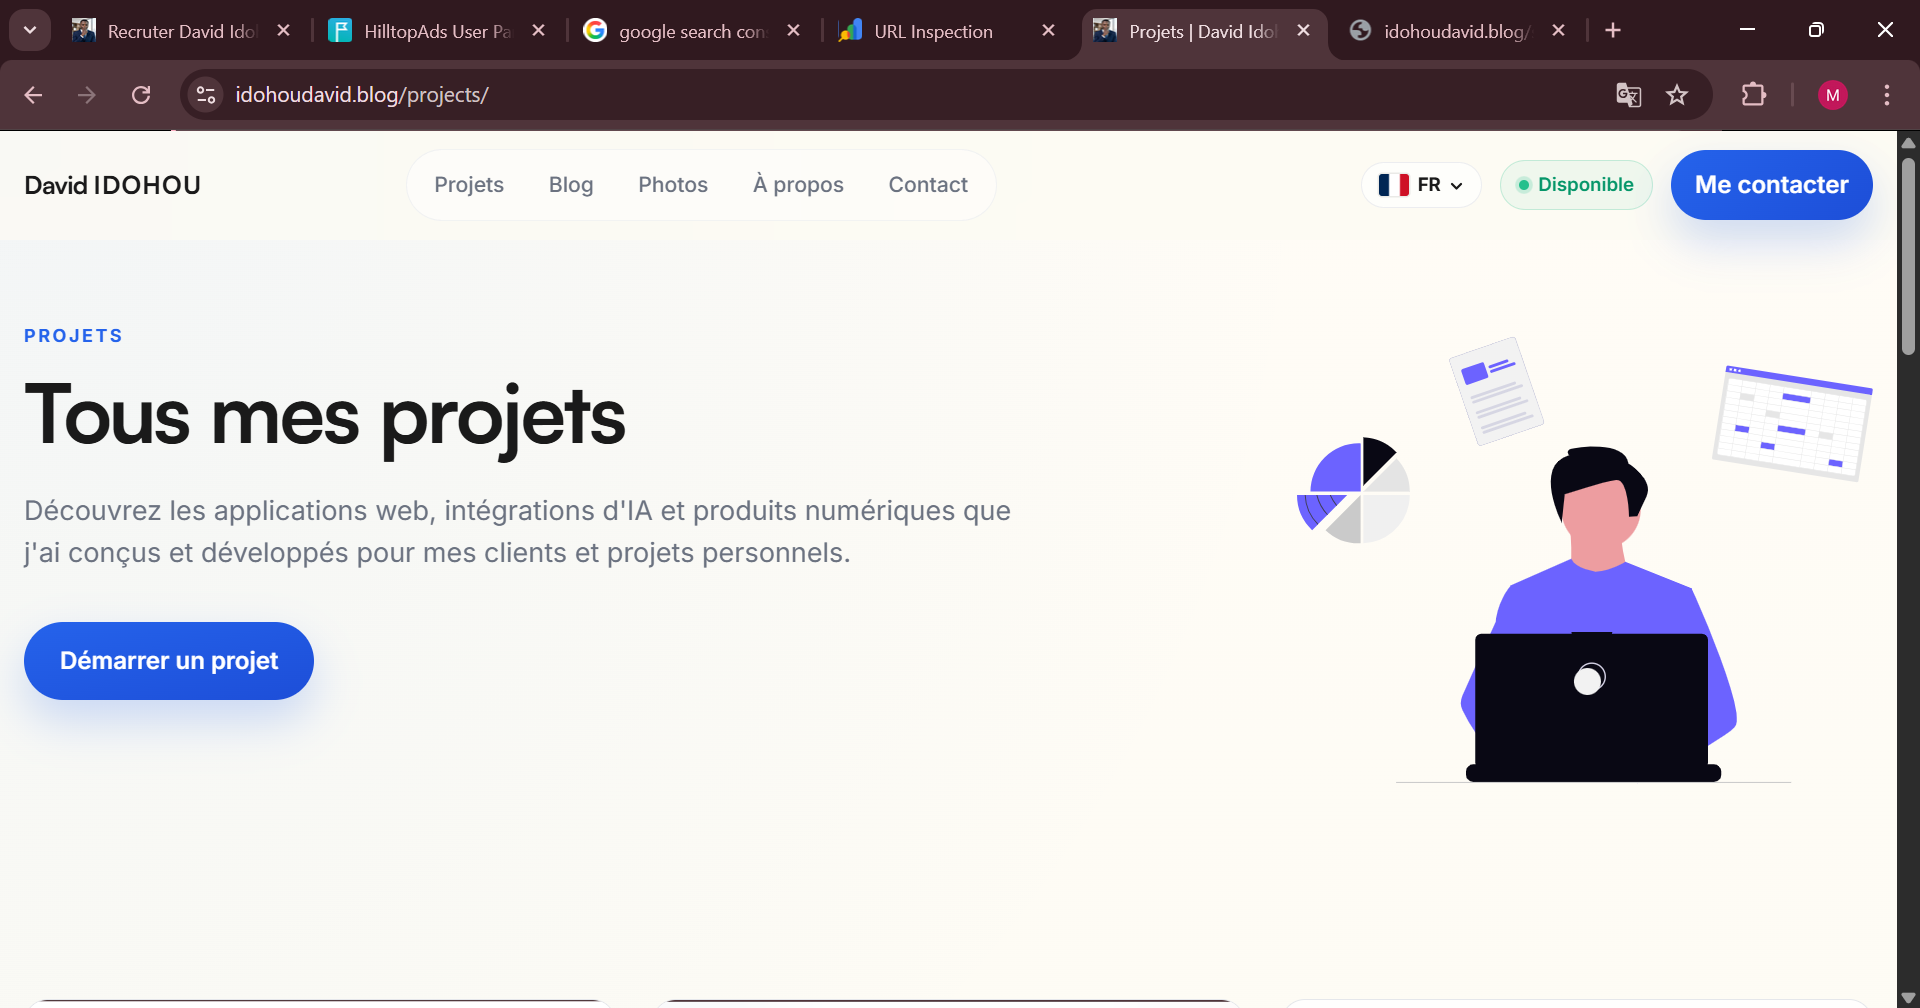Screen dimensions: 1920x1008
Task: Open the Extensions puzzle icon
Action: click(1754, 95)
